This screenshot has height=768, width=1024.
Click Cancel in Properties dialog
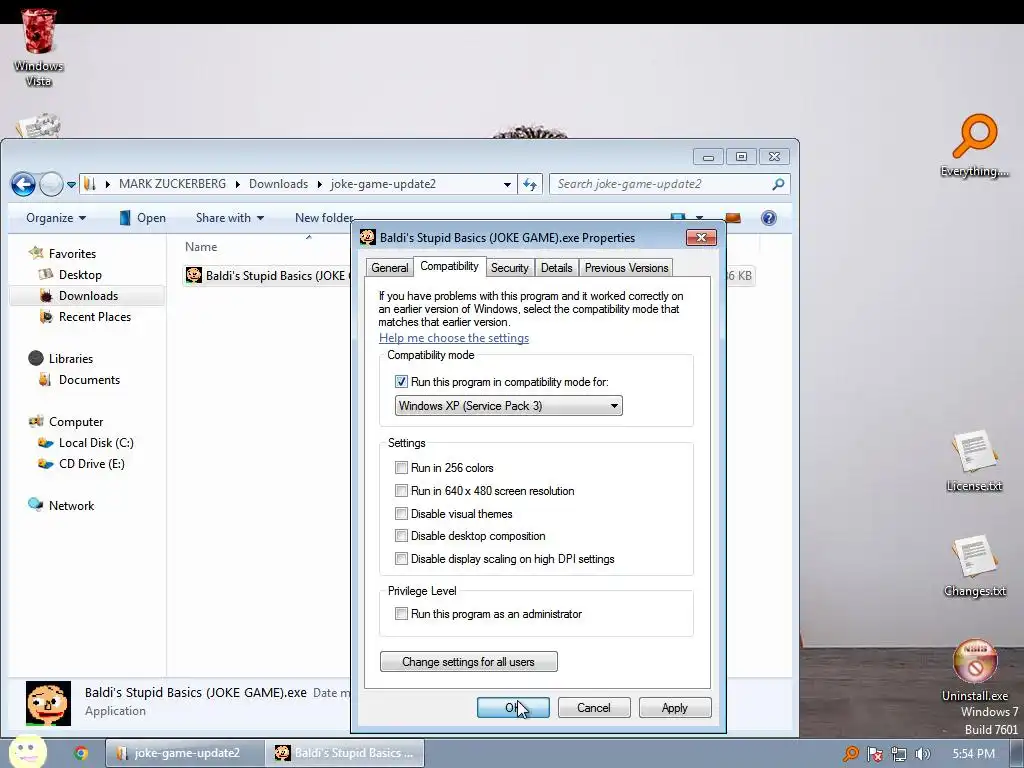[x=594, y=708]
